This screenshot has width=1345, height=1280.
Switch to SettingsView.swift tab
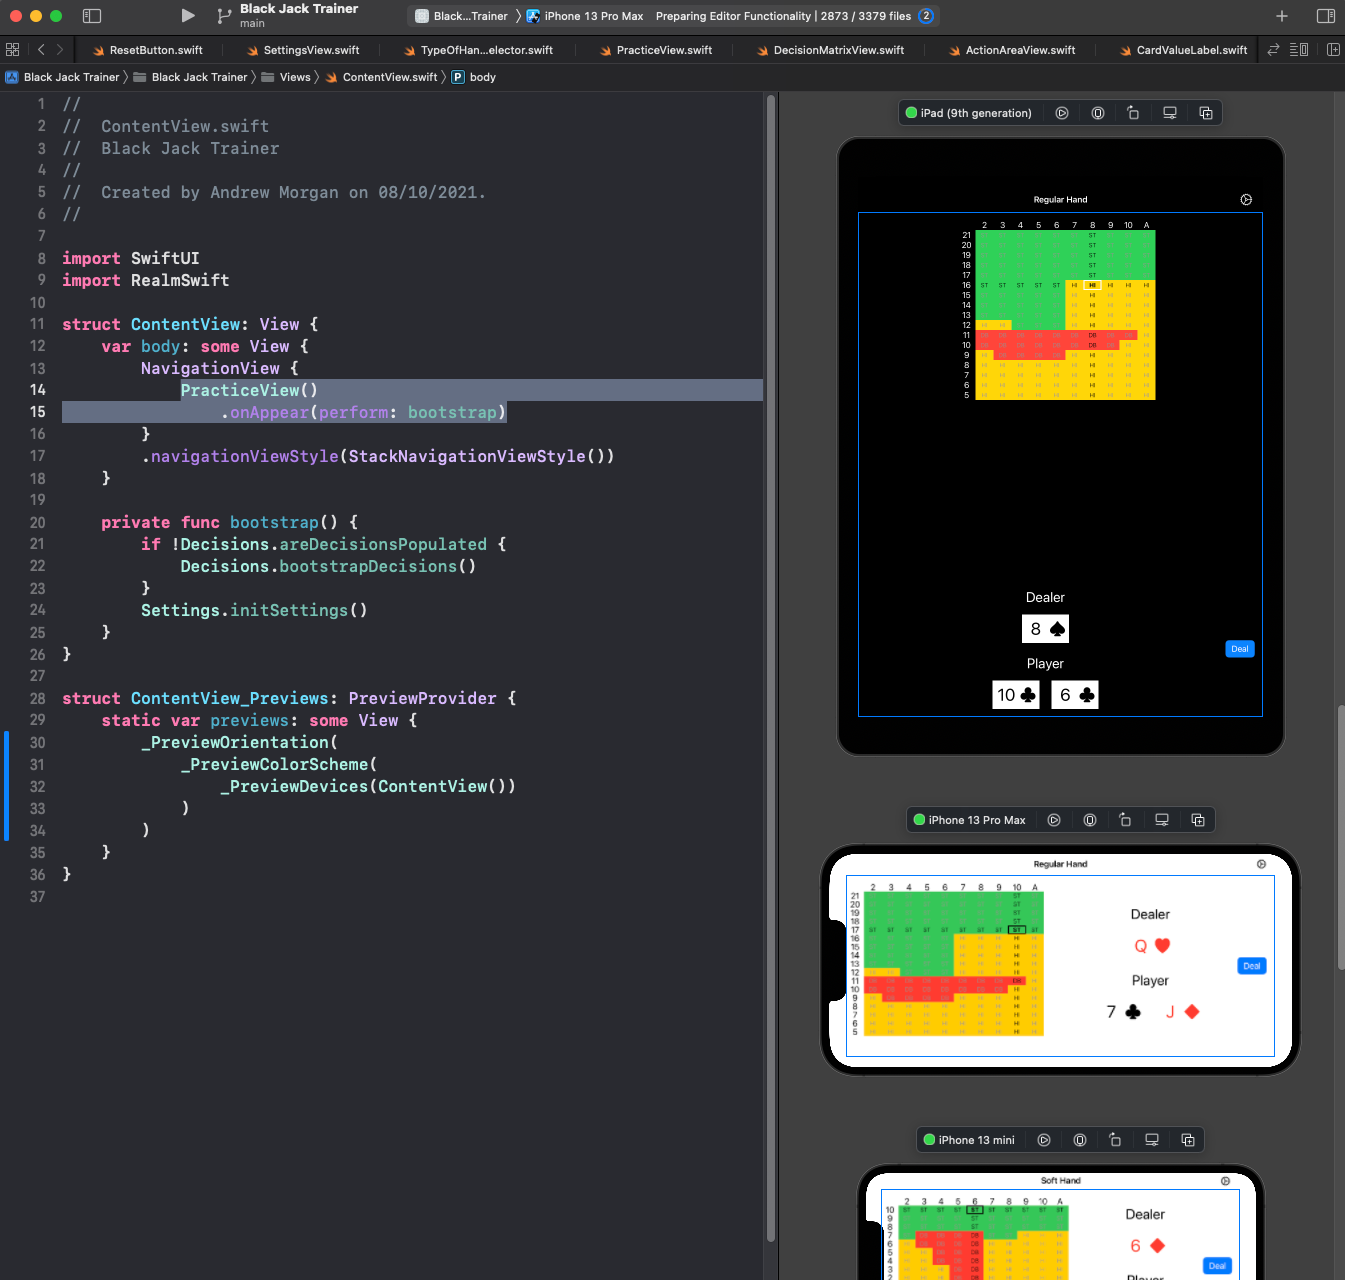303,50
